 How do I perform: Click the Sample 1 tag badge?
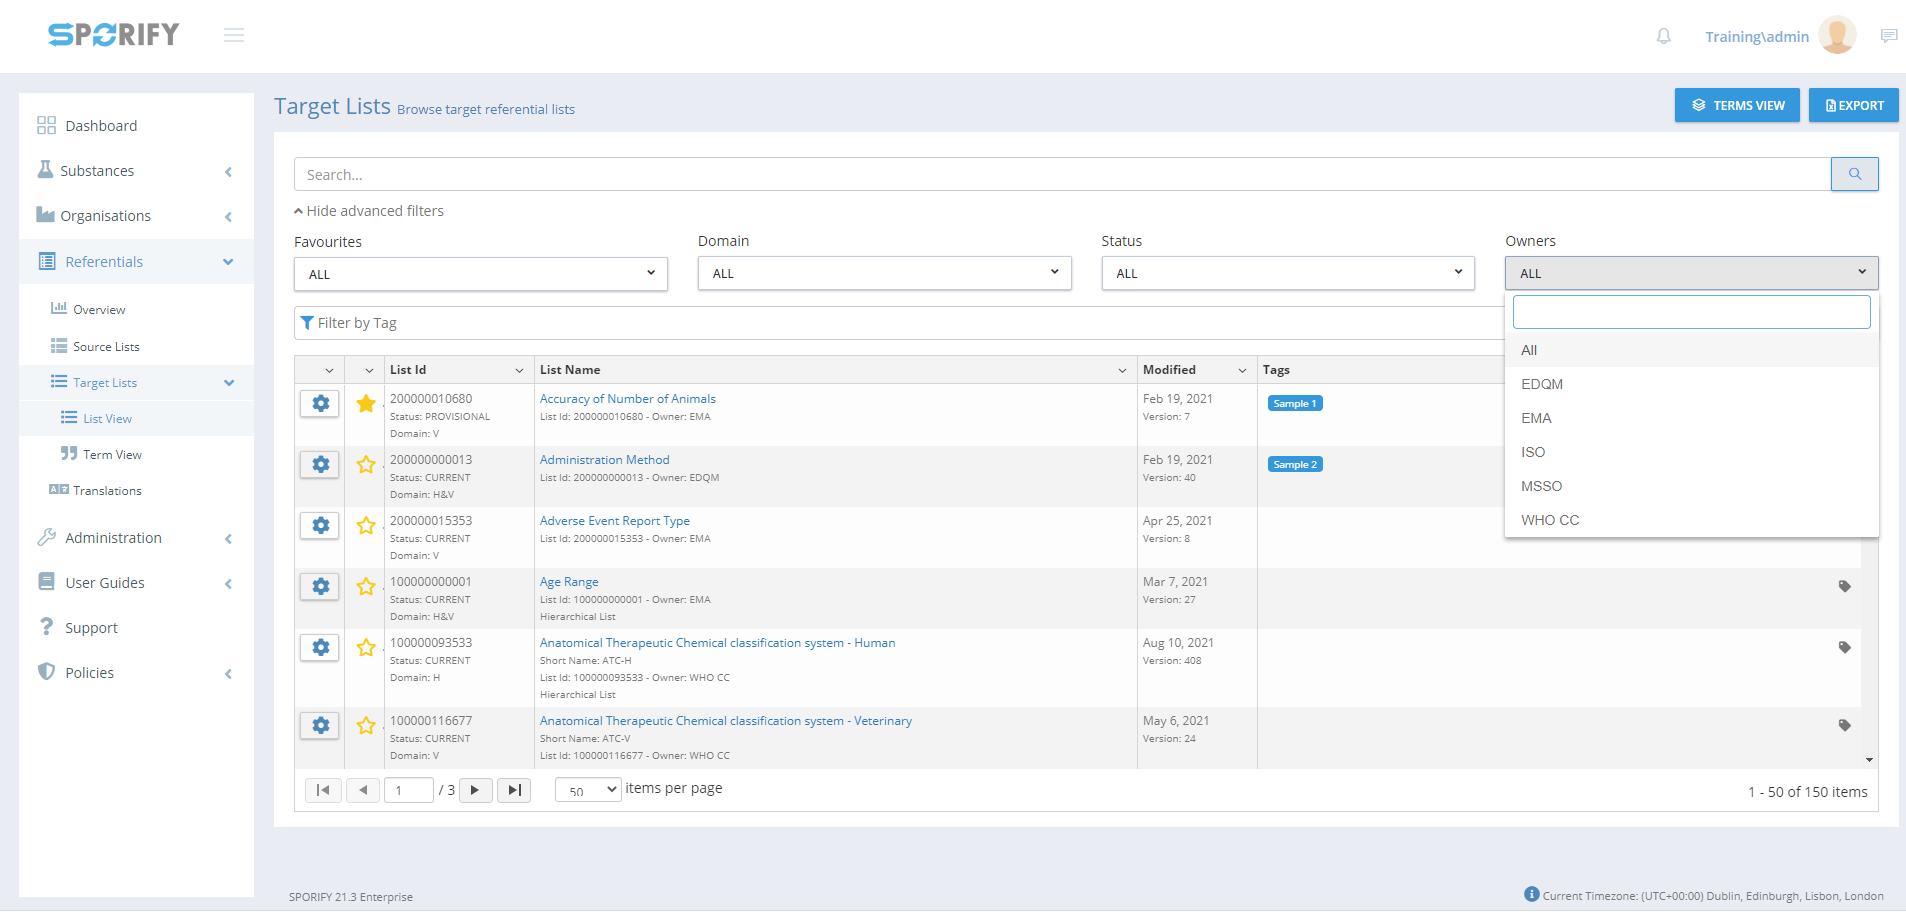[1294, 403]
